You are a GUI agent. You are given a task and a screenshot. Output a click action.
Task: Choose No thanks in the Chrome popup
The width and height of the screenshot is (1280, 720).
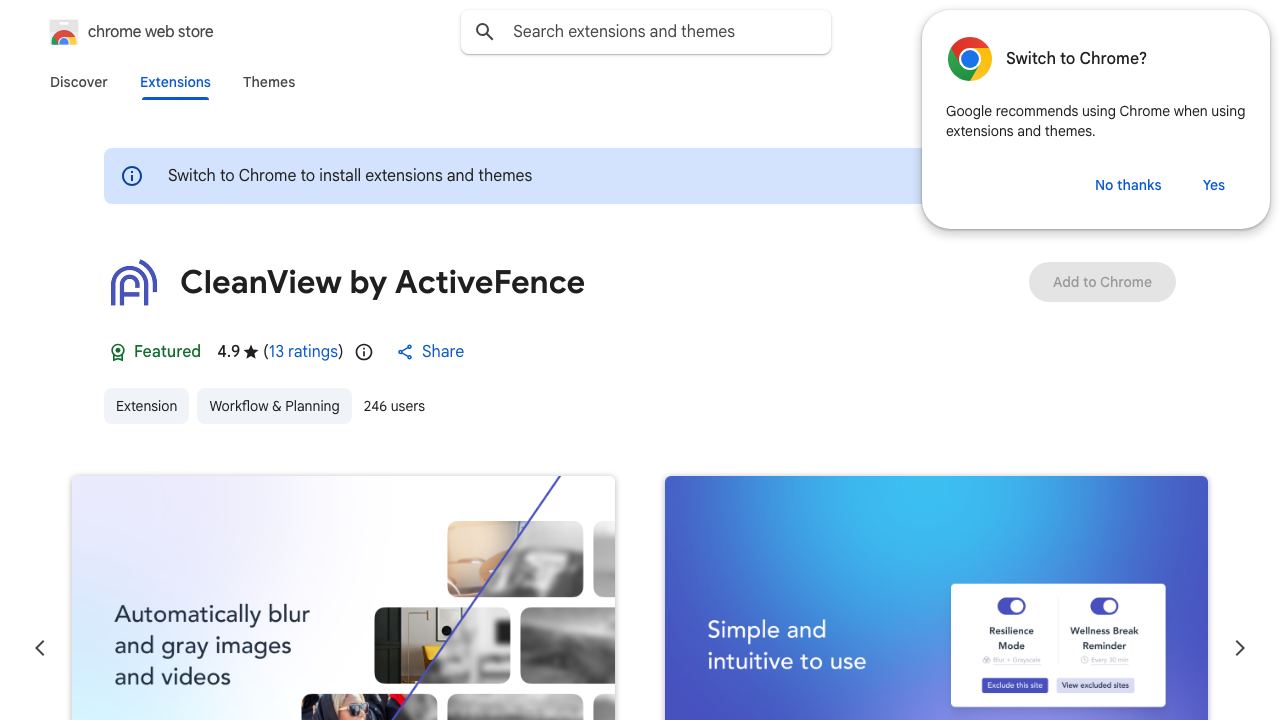[x=1128, y=185]
